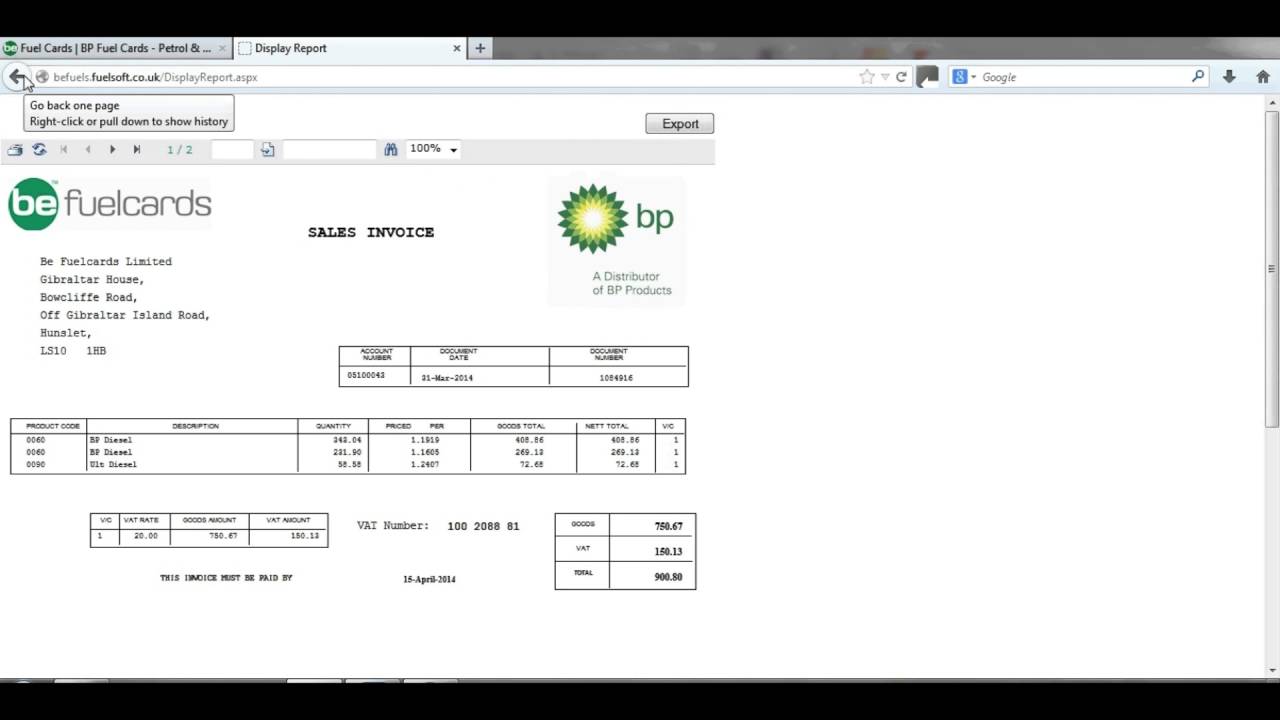
Task: Click the be fuelcards logo
Action: [110, 204]
